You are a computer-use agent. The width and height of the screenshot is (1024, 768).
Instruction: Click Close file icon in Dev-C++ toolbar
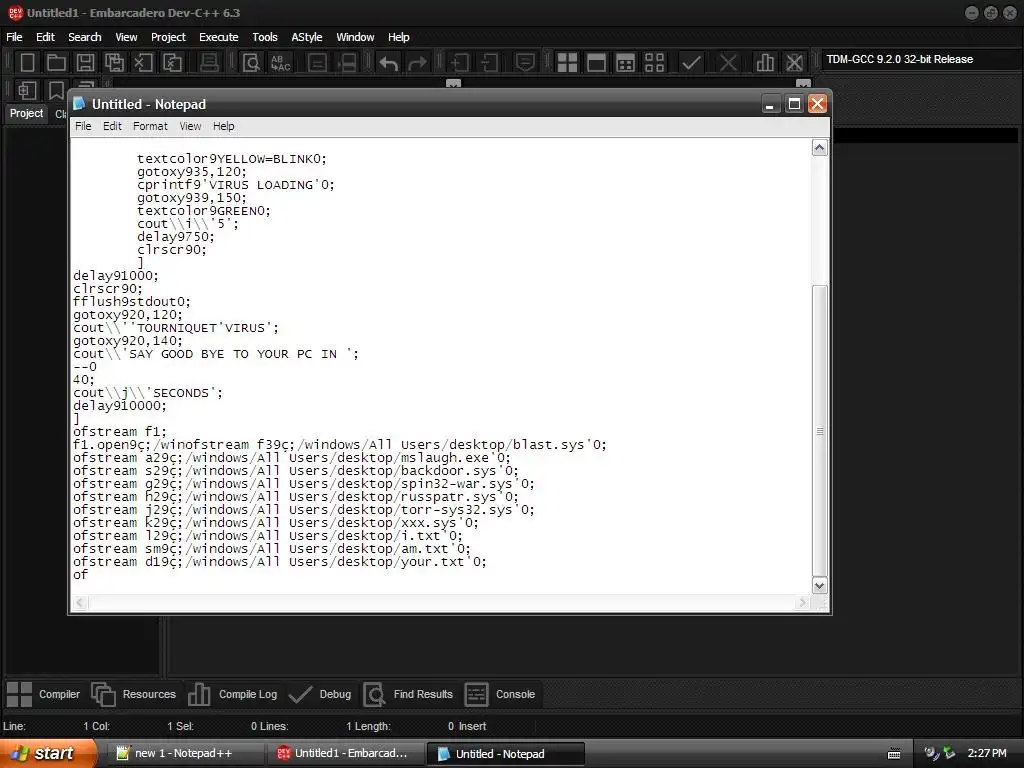tap(143, 63)
